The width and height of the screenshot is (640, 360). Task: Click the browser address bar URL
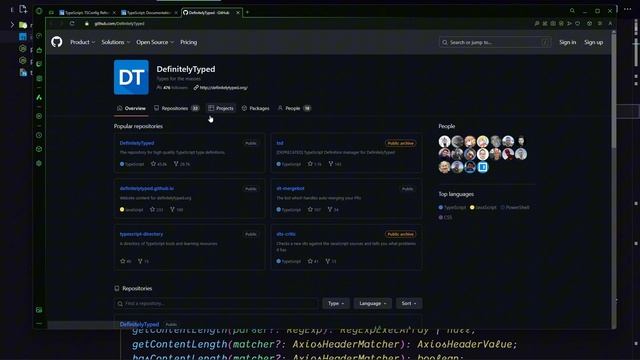point(119,24)
